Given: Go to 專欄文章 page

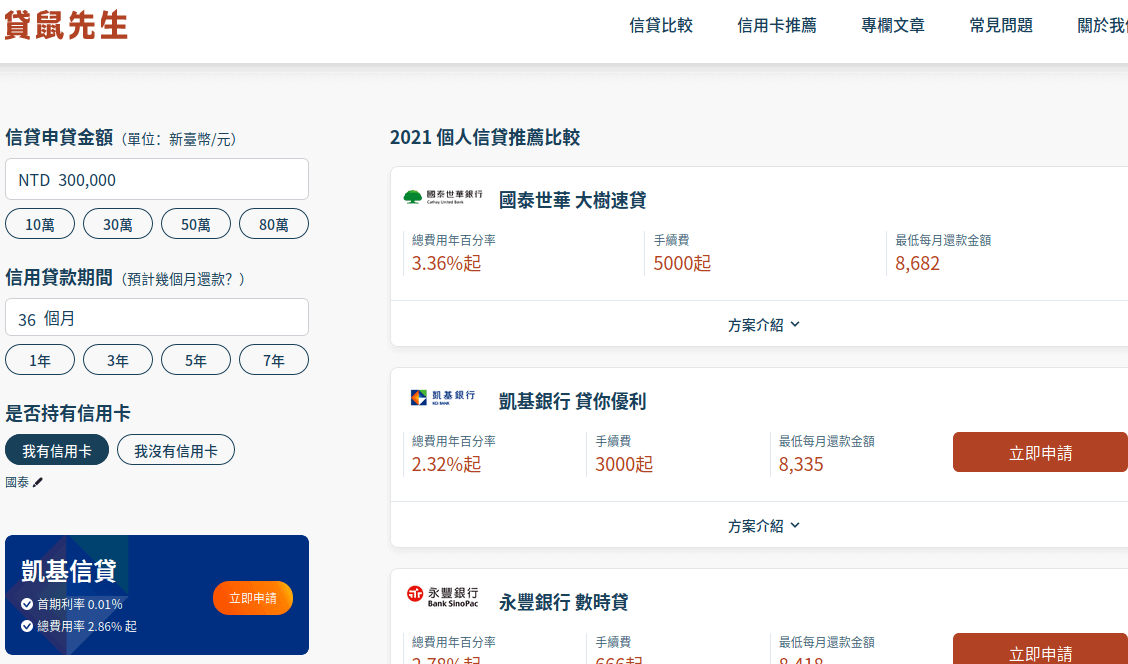Looking at the screenshot, I should pos(893,26).
